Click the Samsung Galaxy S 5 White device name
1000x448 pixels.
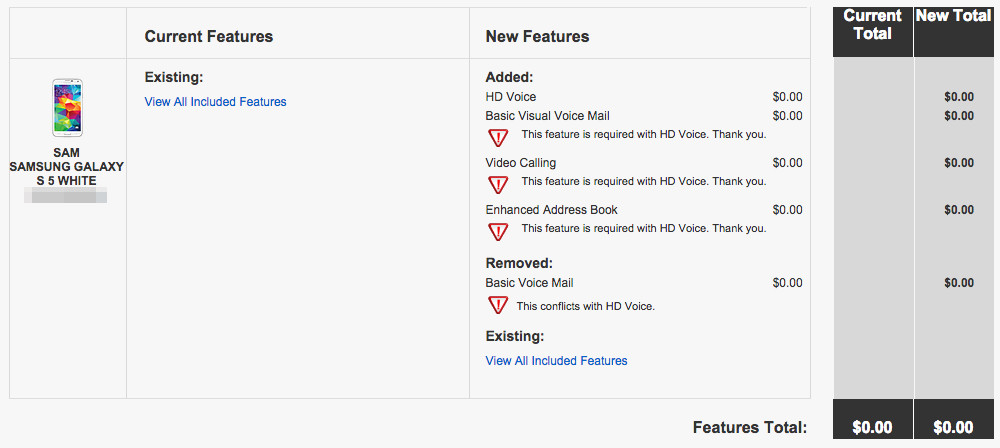pyautogui.click(x=67, y=167)
